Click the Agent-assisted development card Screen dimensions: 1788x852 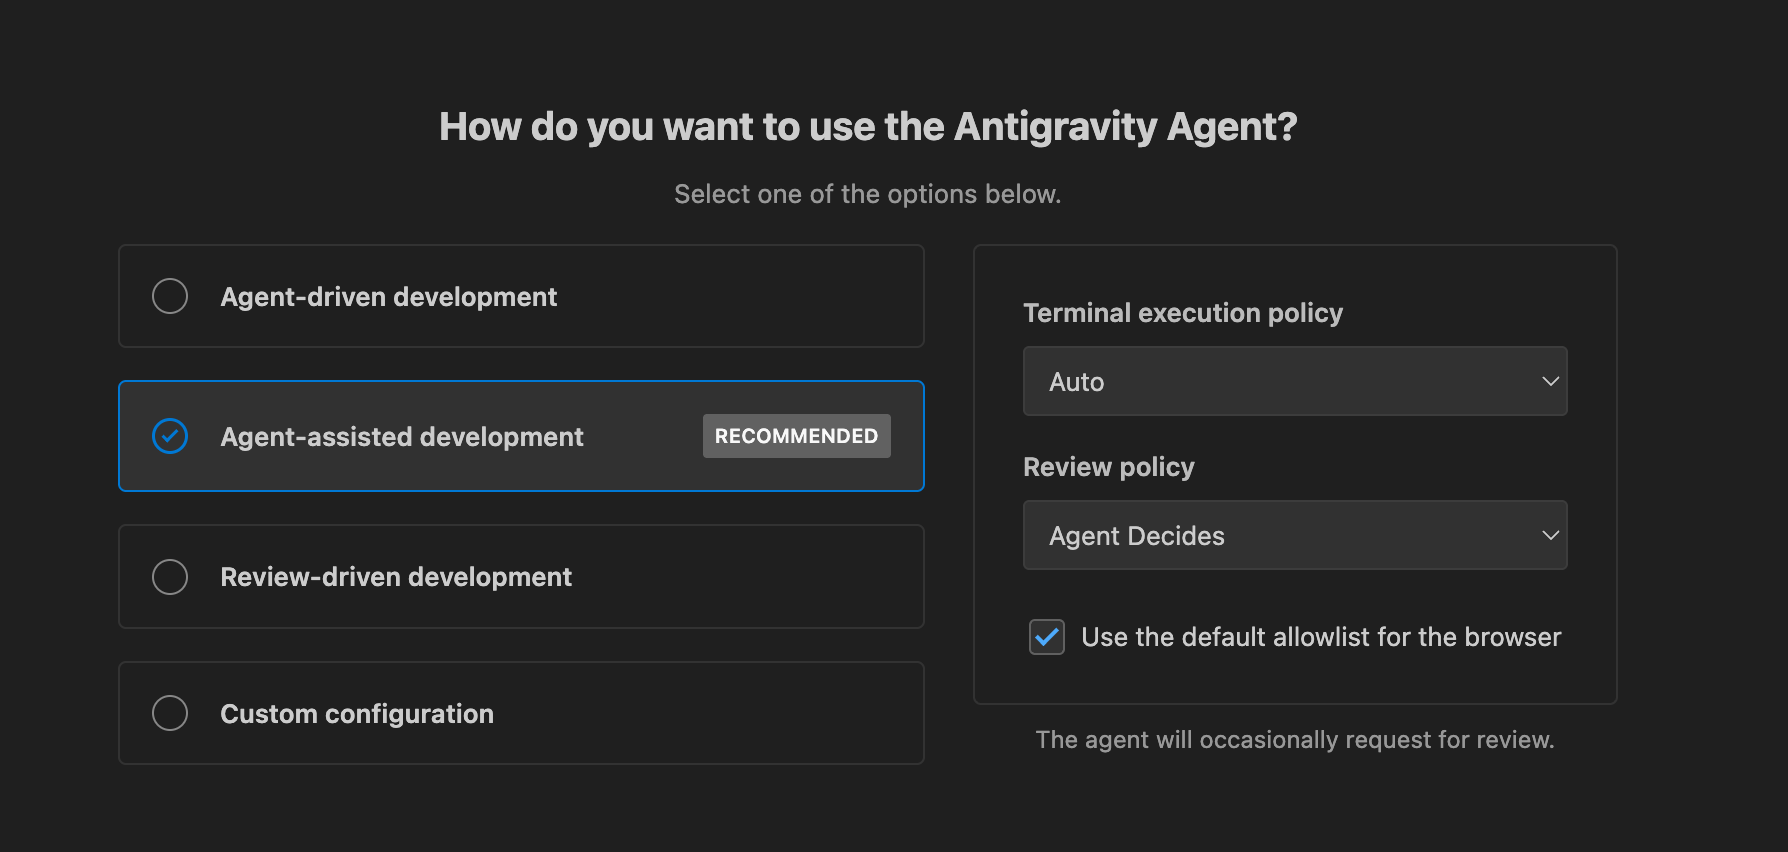point(520,436)
